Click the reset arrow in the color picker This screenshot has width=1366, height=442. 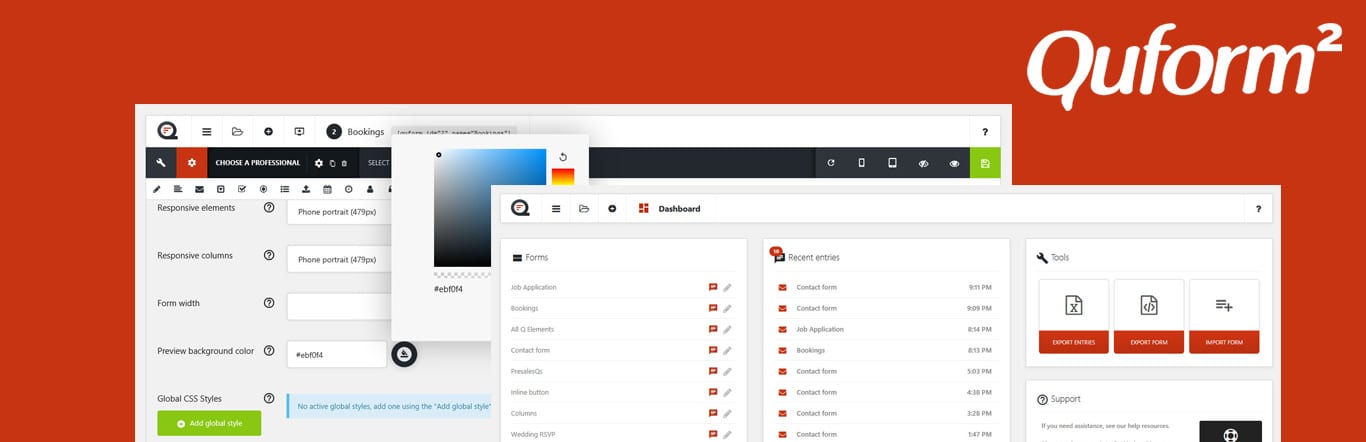pos(563,157)
